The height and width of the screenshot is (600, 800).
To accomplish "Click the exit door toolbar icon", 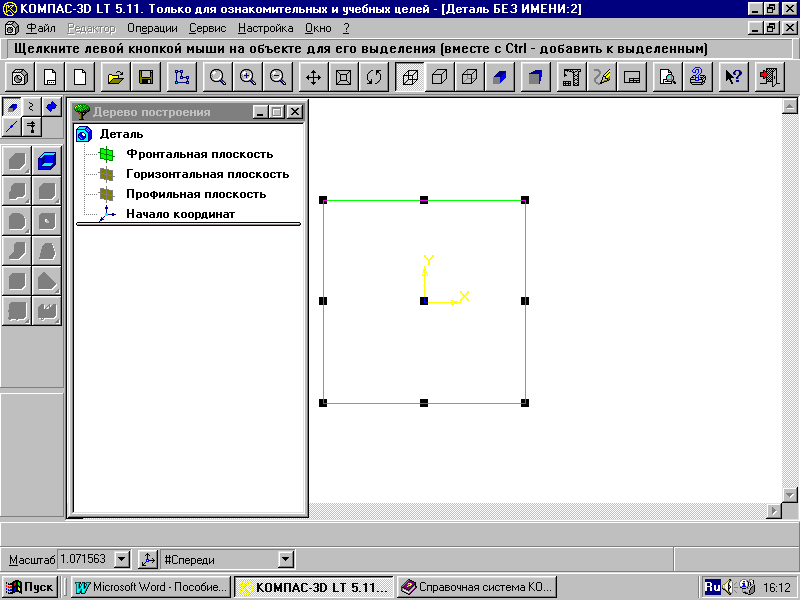I will click(769, 77).
